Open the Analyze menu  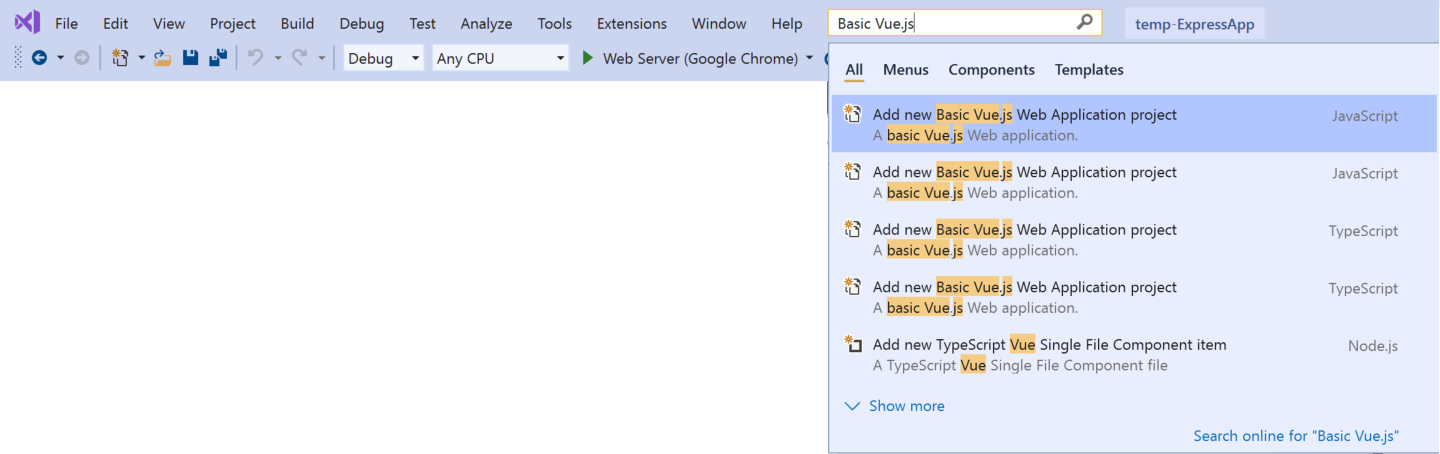(x=486, y=23)
